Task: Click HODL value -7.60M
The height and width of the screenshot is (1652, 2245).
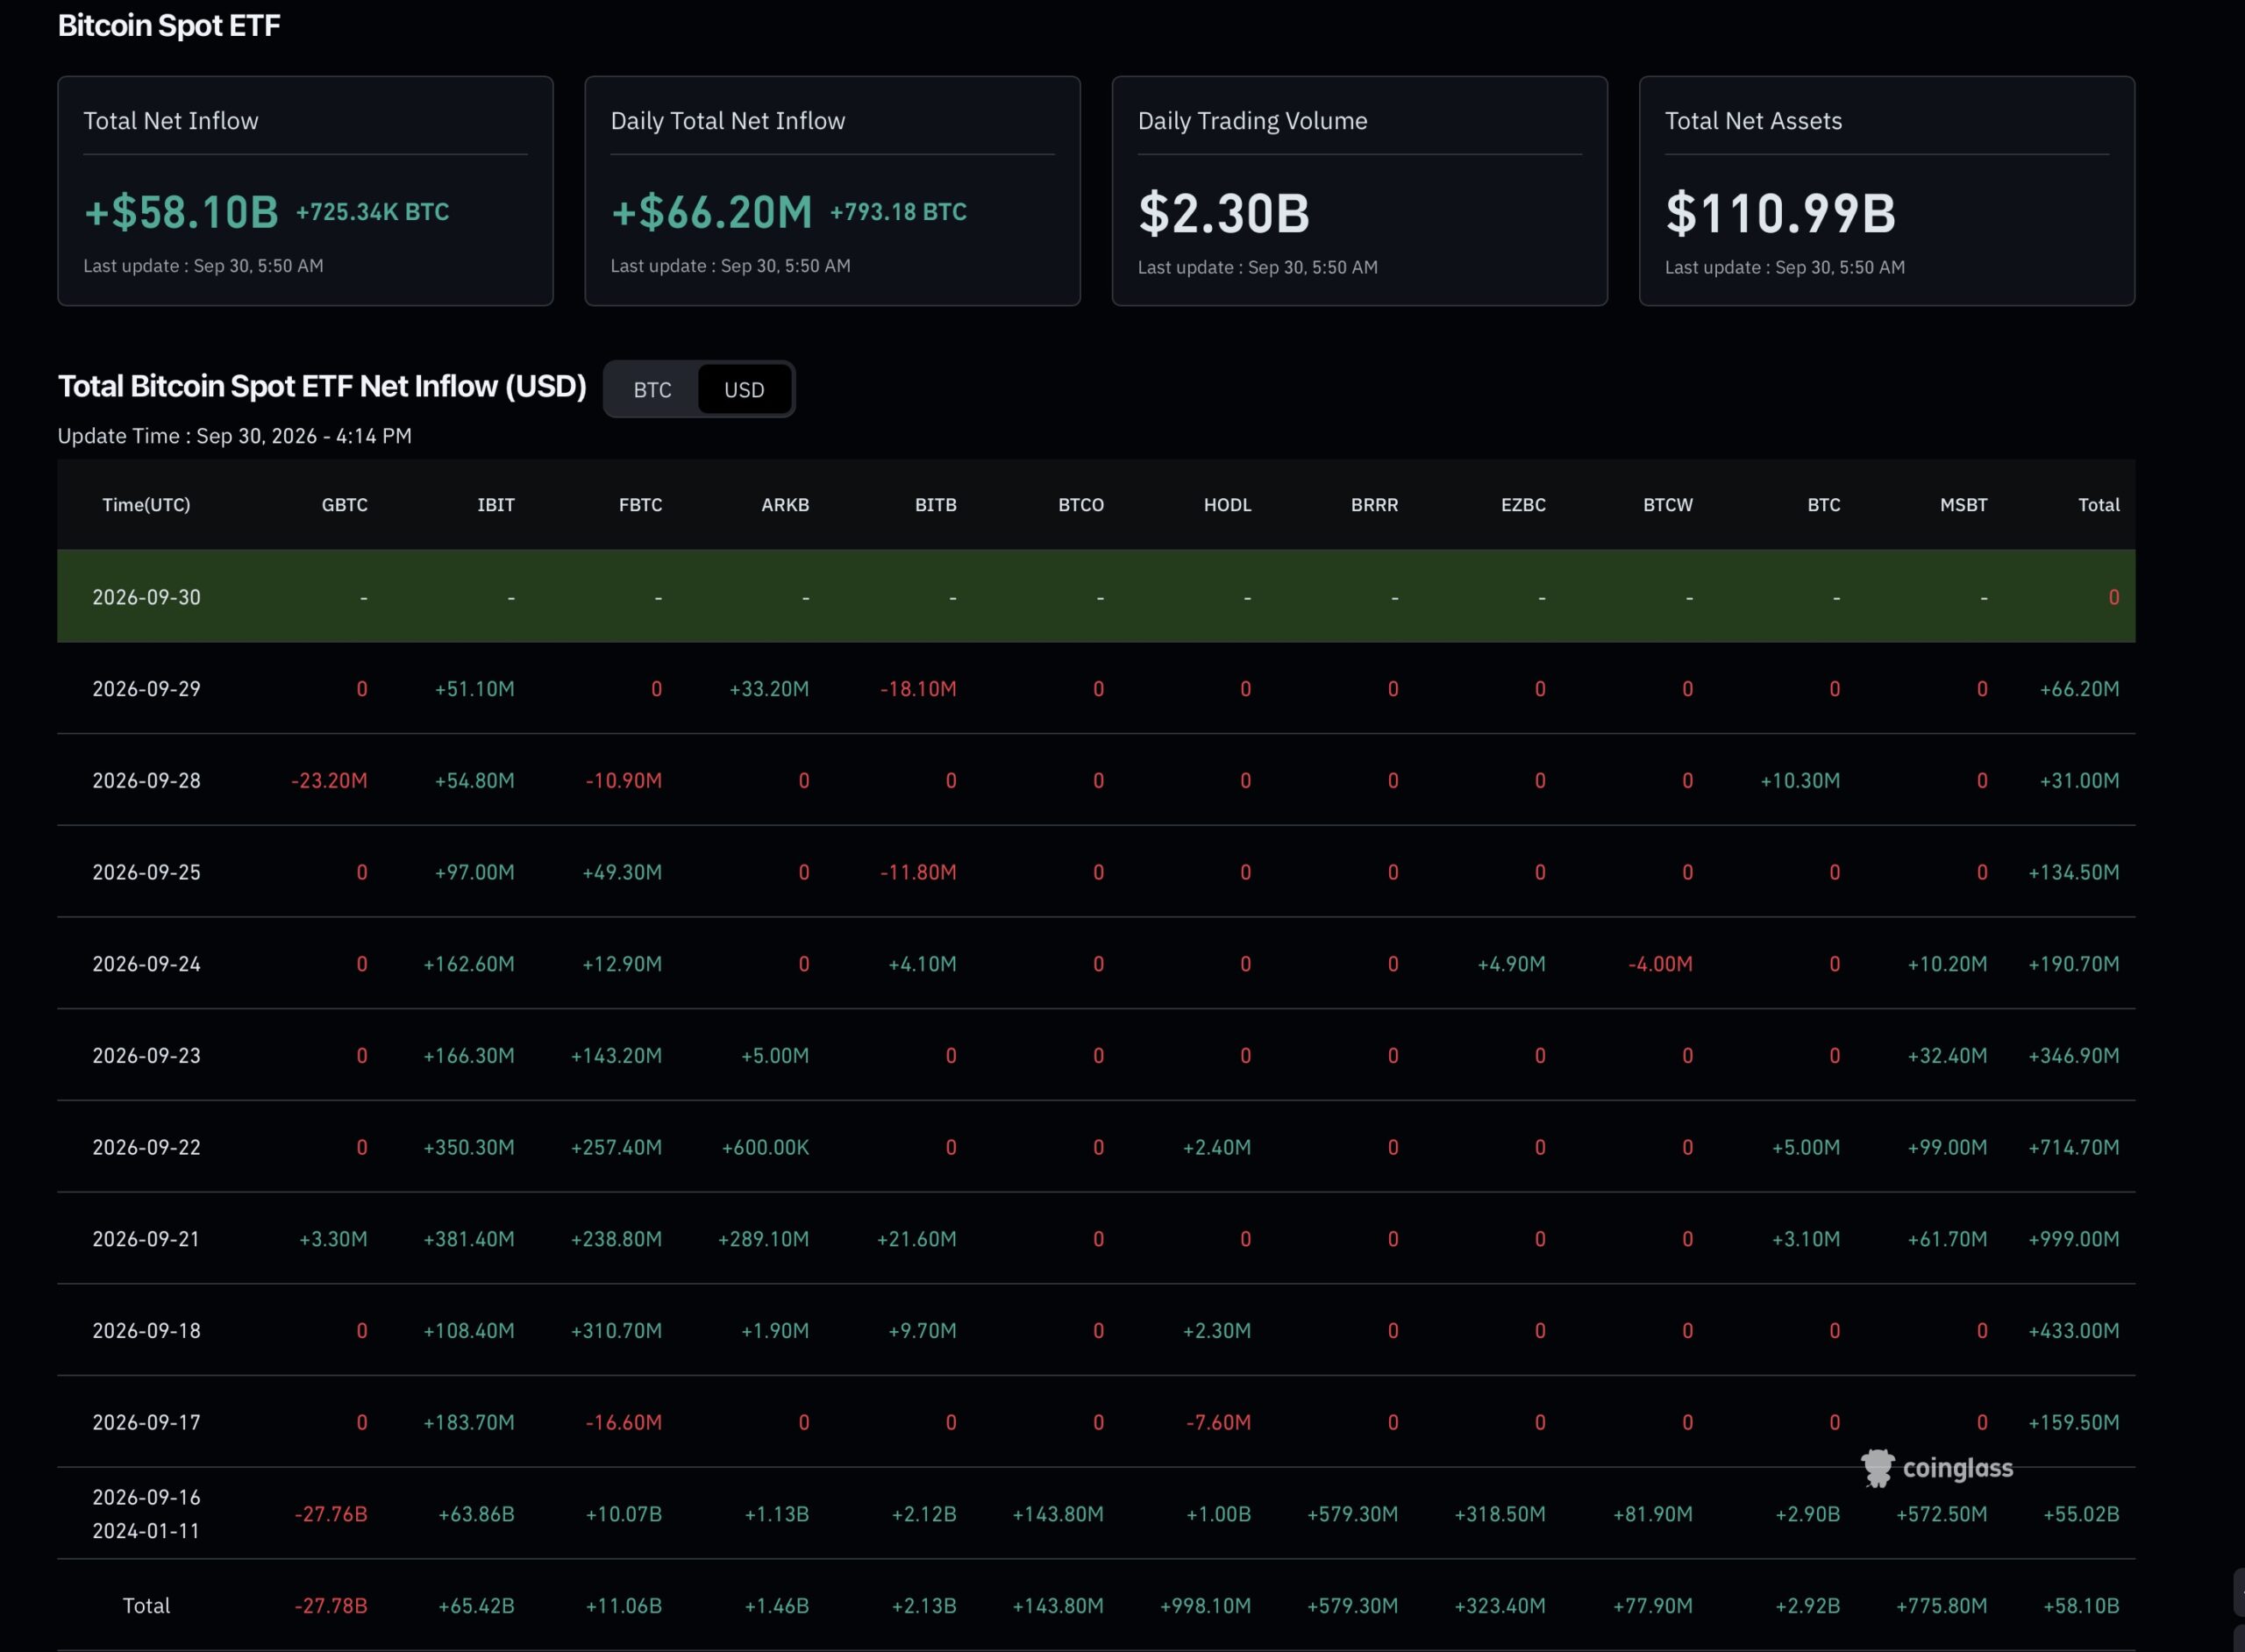Action: (1218, 1423)
